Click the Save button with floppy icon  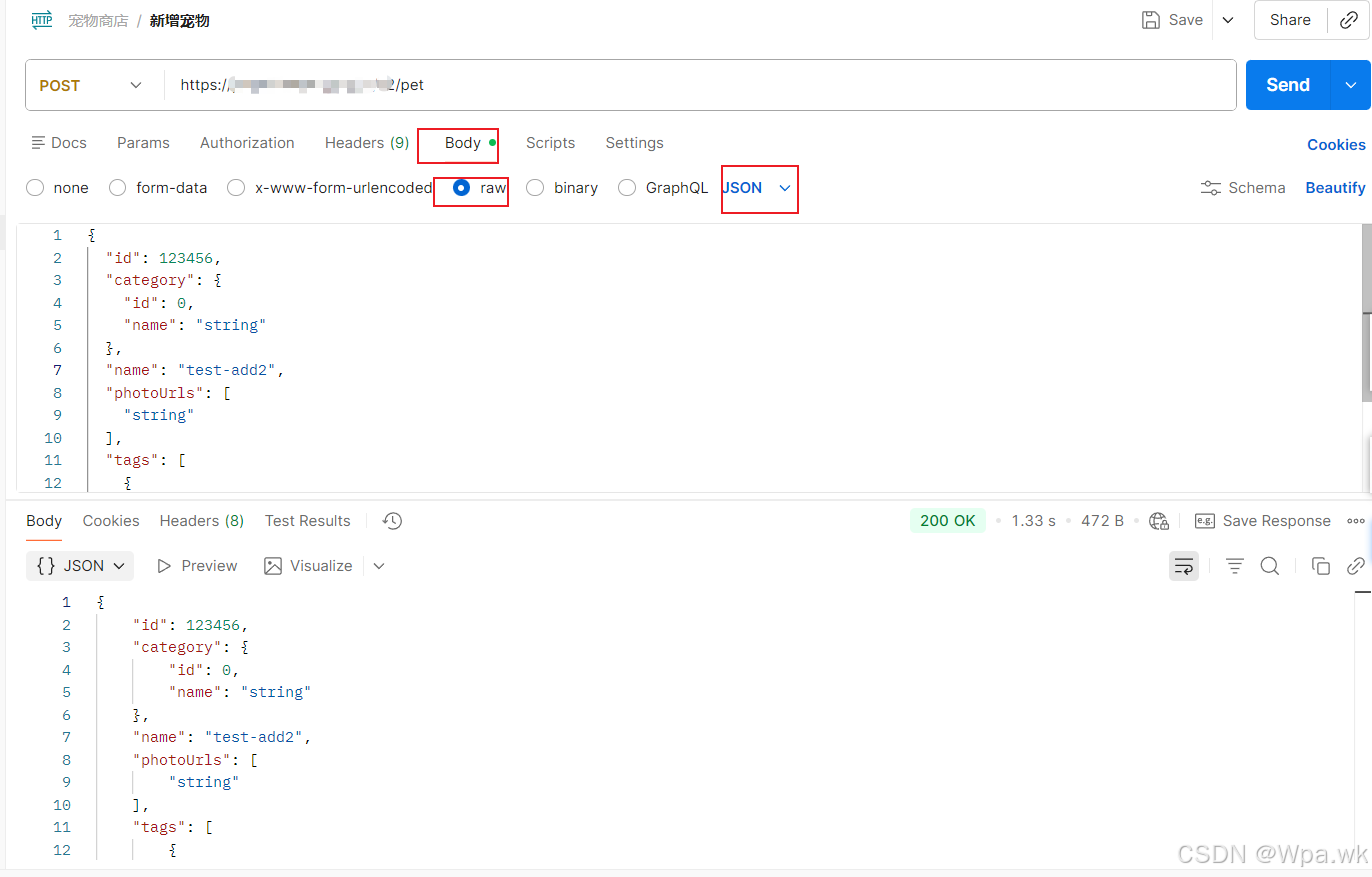coord(1172,20)
